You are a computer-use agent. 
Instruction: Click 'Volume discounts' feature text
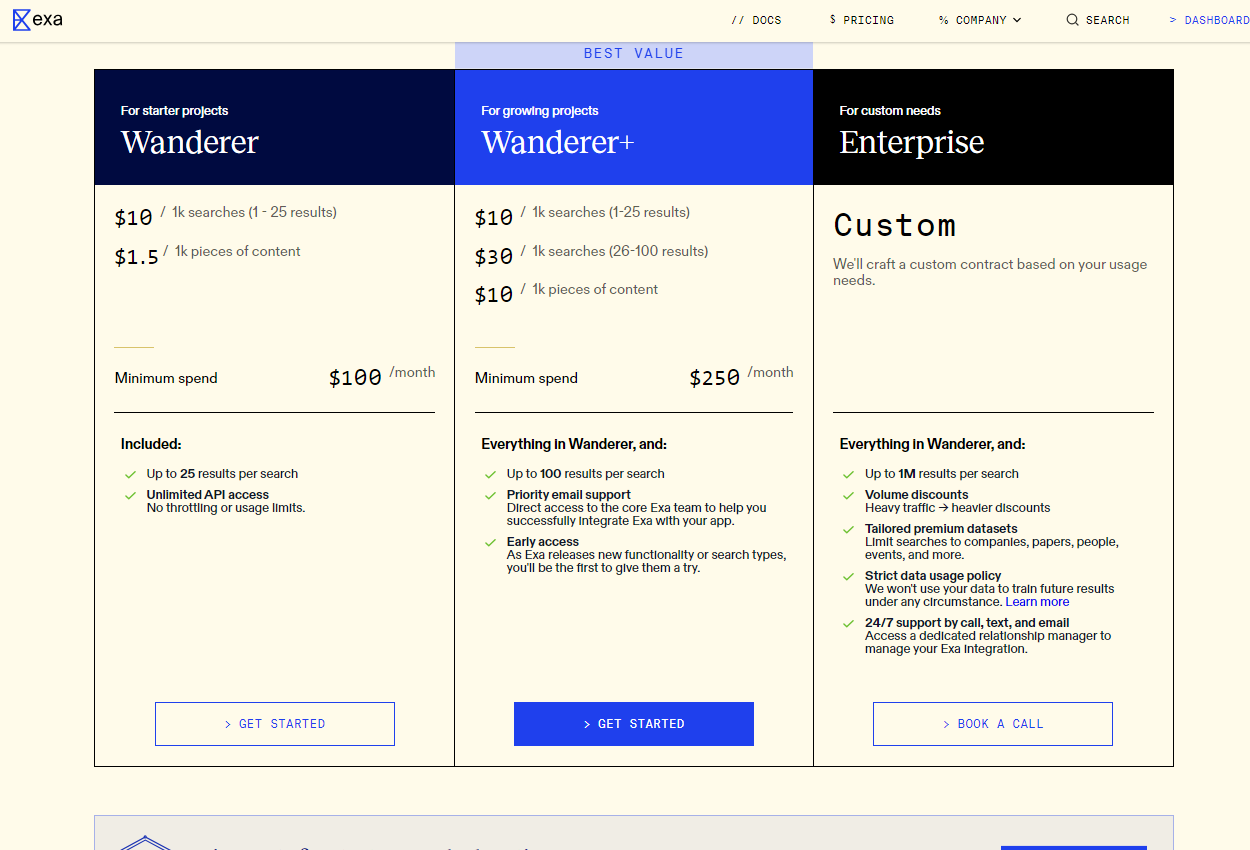pyautogui.click(x=917, y=495)
